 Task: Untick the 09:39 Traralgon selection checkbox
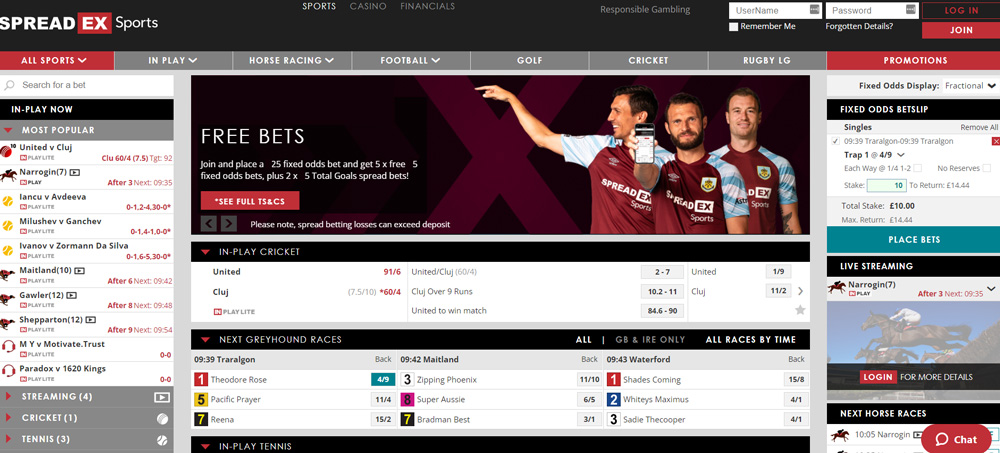pos(835,141)
